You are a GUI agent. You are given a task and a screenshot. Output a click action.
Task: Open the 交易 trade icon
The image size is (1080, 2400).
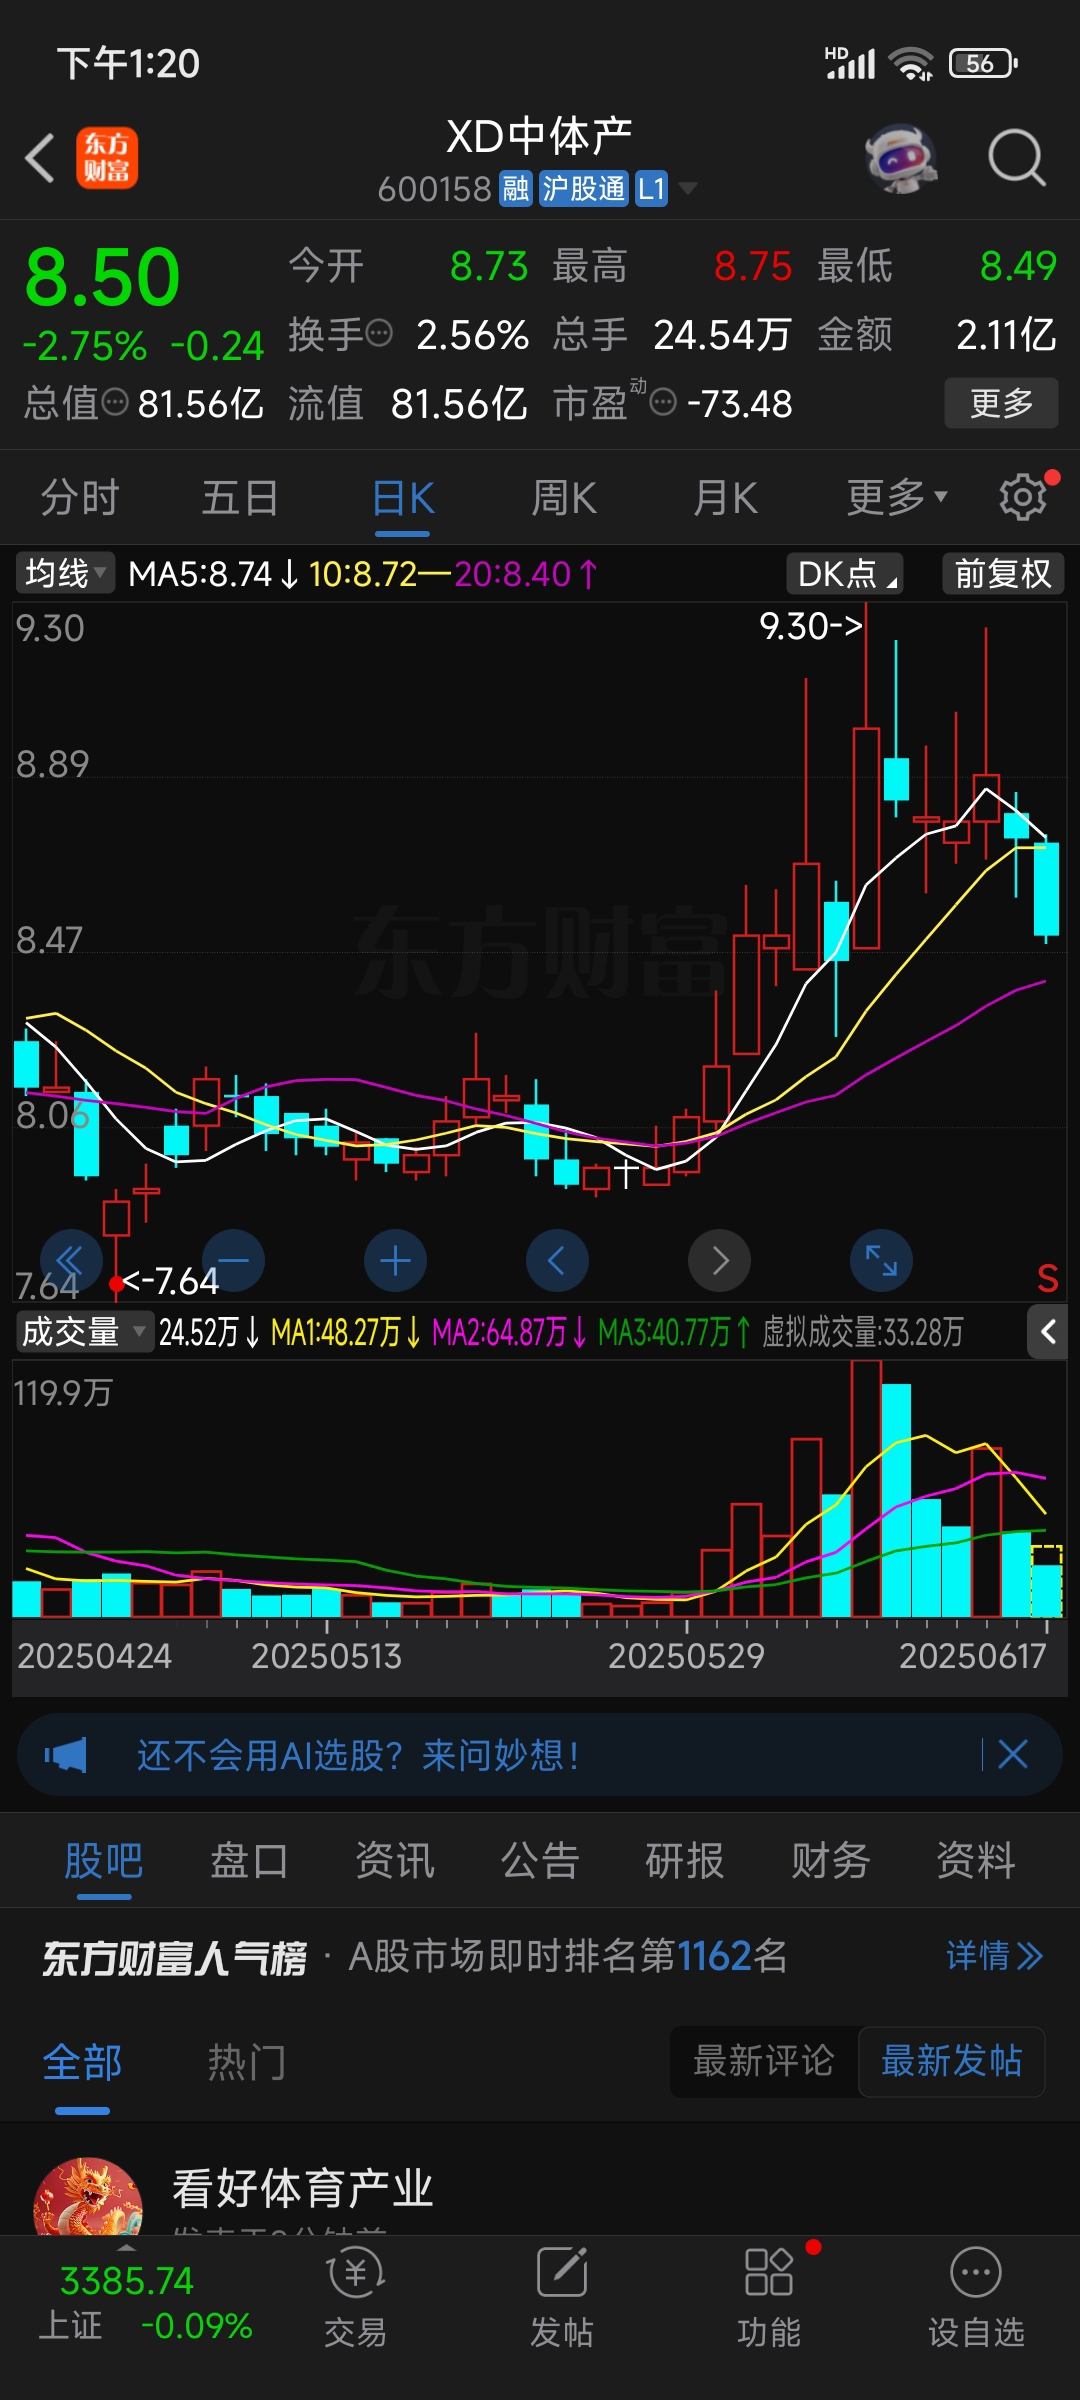pyautogui.click(x=355, y=2298)
